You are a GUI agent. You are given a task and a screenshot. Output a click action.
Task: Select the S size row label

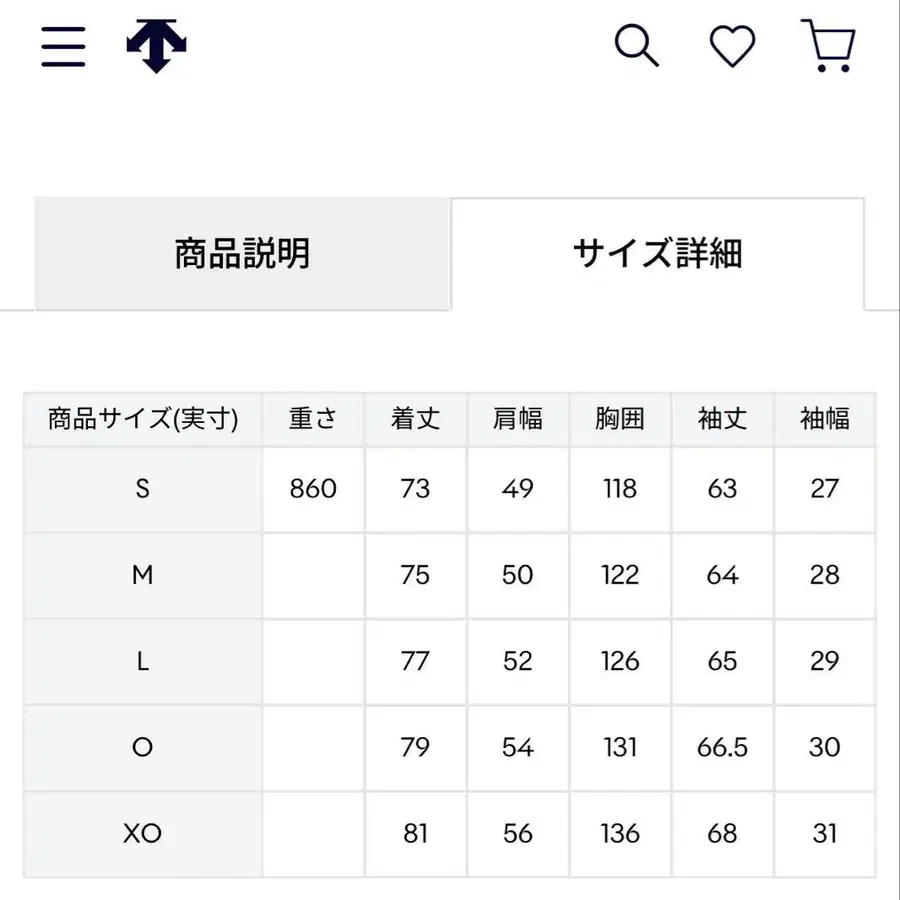click(x=142, y=489)
